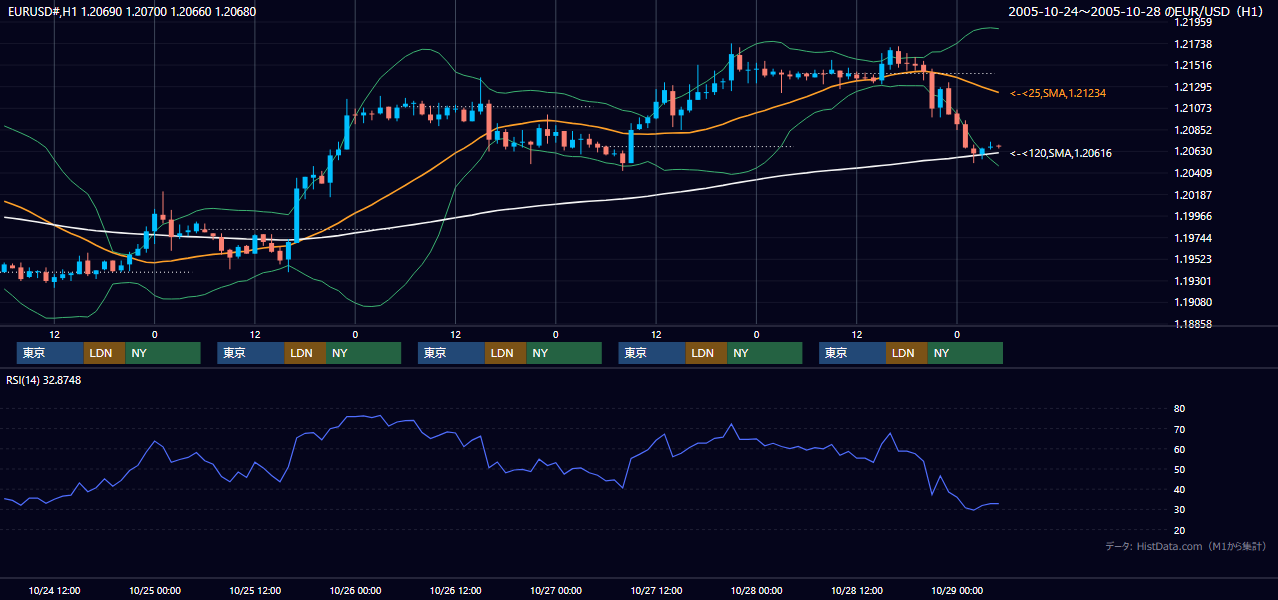Viewport: 1278px width, 600px height.
Task: Select the LDN session box for 10/28
Action: coord(906,353)
